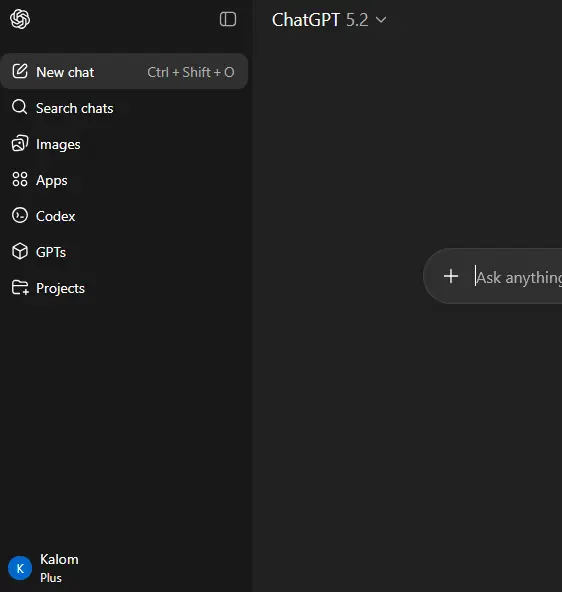
Task: Click the blue K profile avatar
Action: [x=20, y=568]
